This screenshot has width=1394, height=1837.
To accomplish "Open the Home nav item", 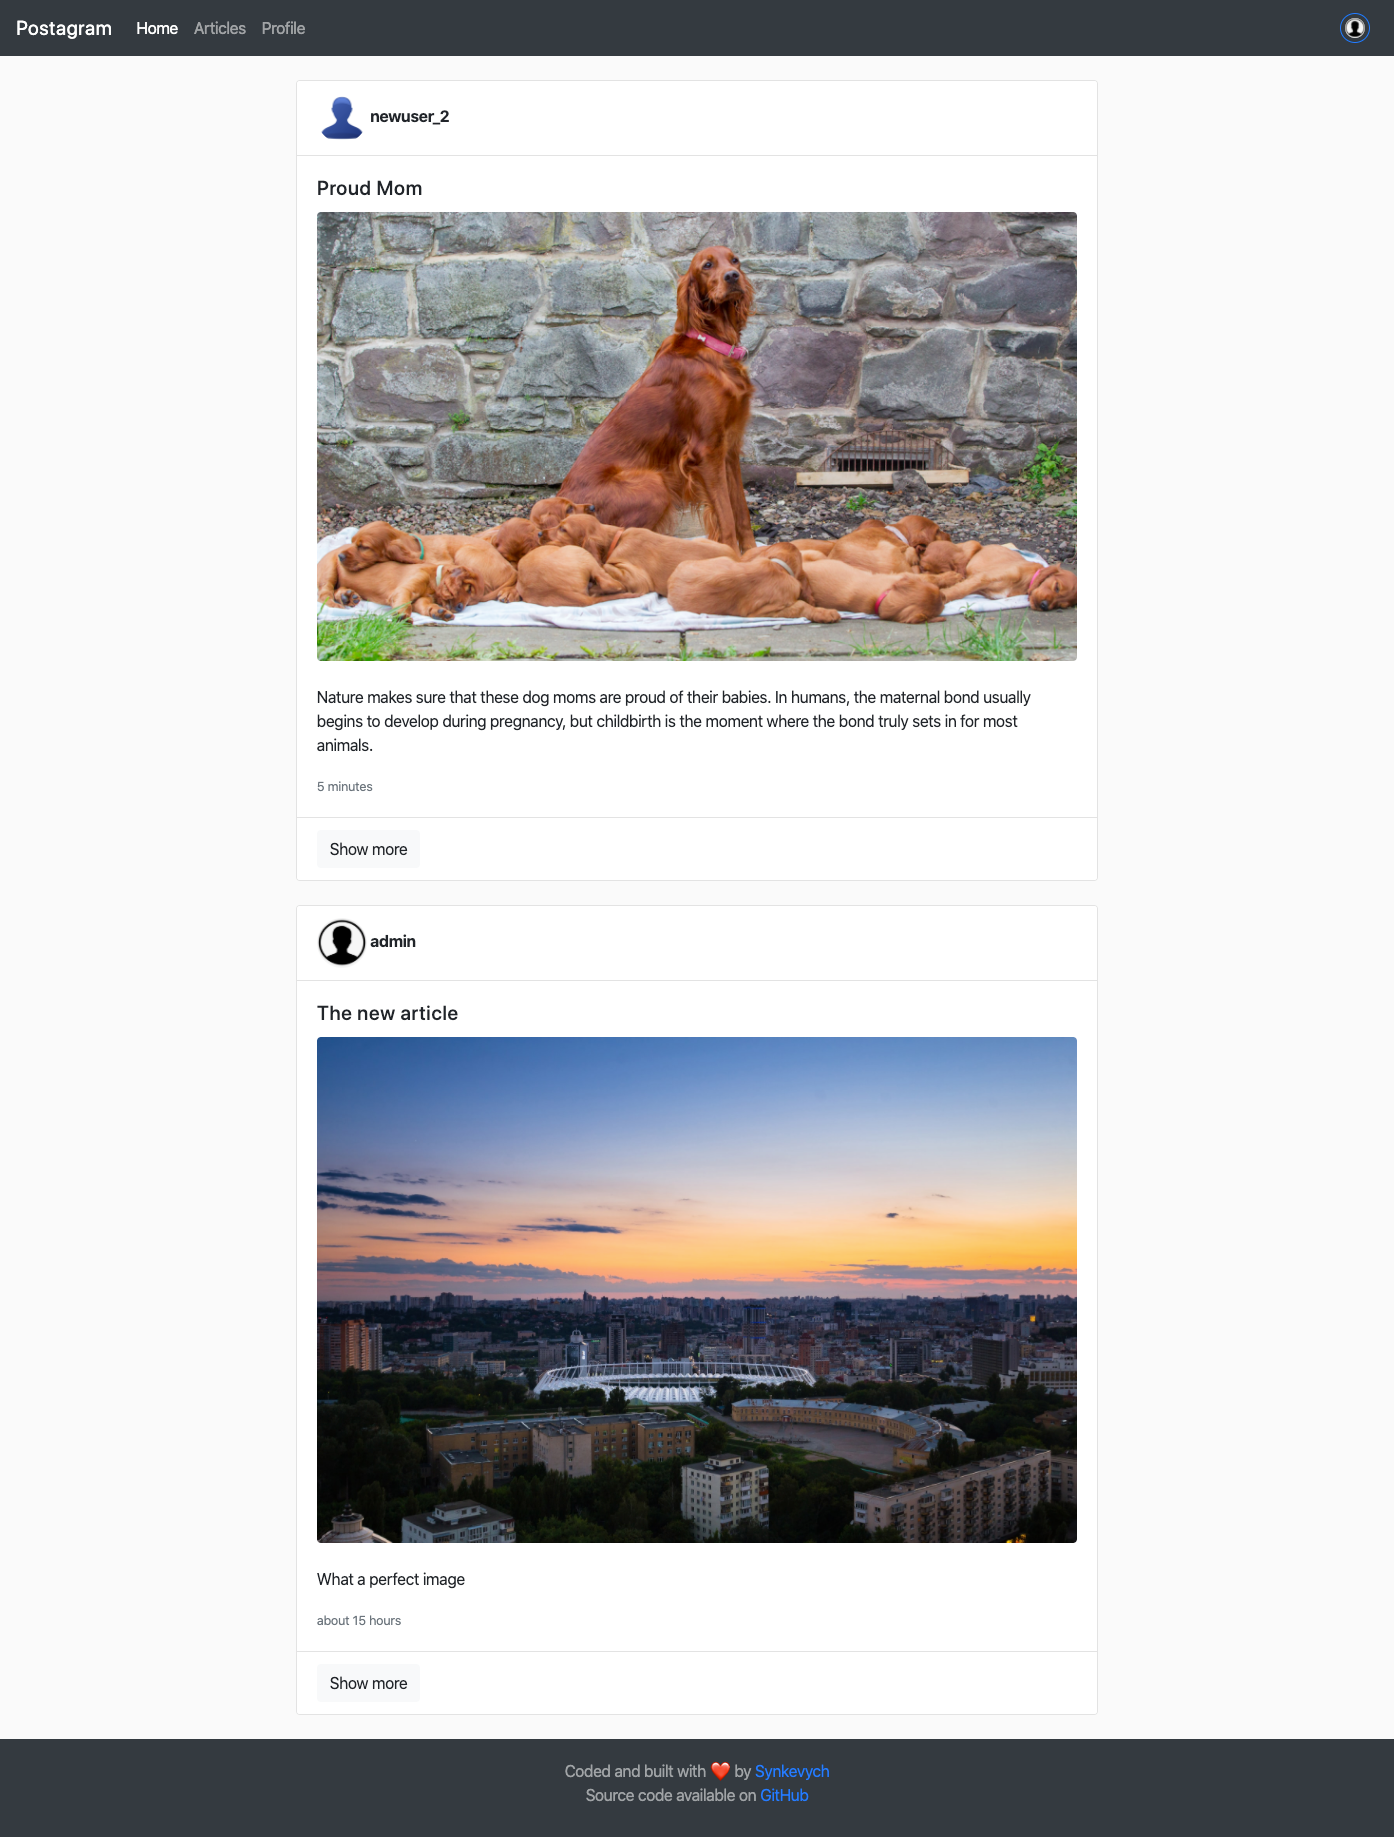I will click(157, 28).
